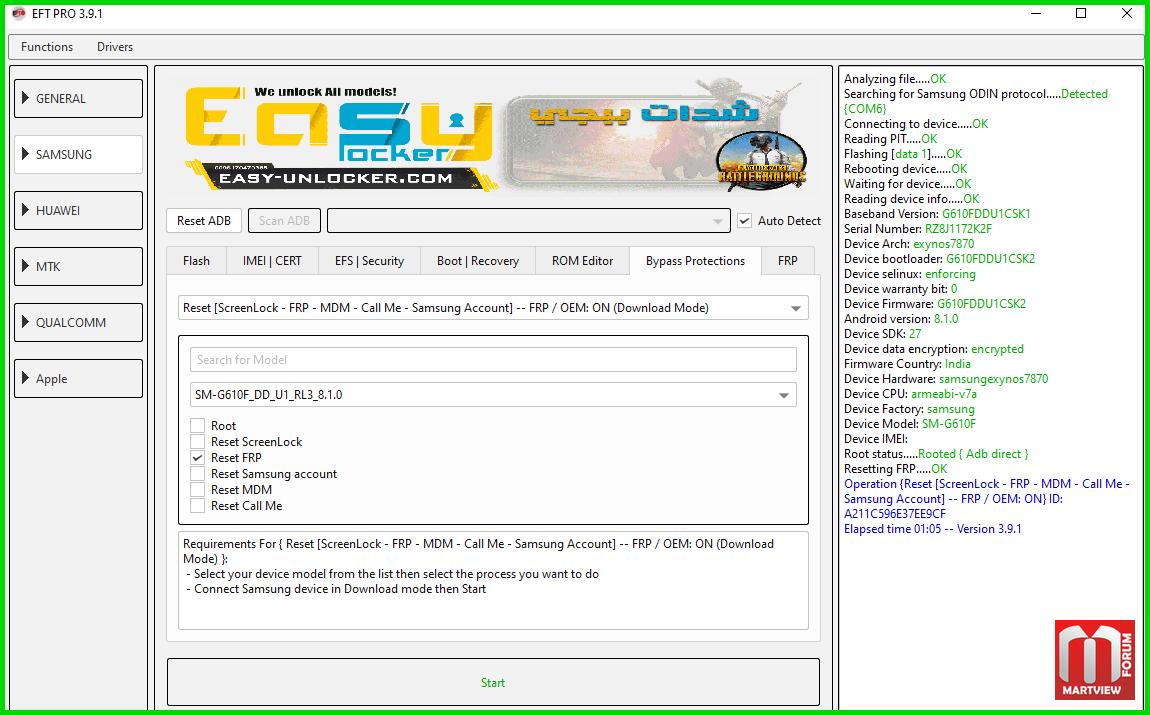Enable the Root checkbox
Image resolution: width=1150 pixels, height=715 pixels.
pos(198,426)
